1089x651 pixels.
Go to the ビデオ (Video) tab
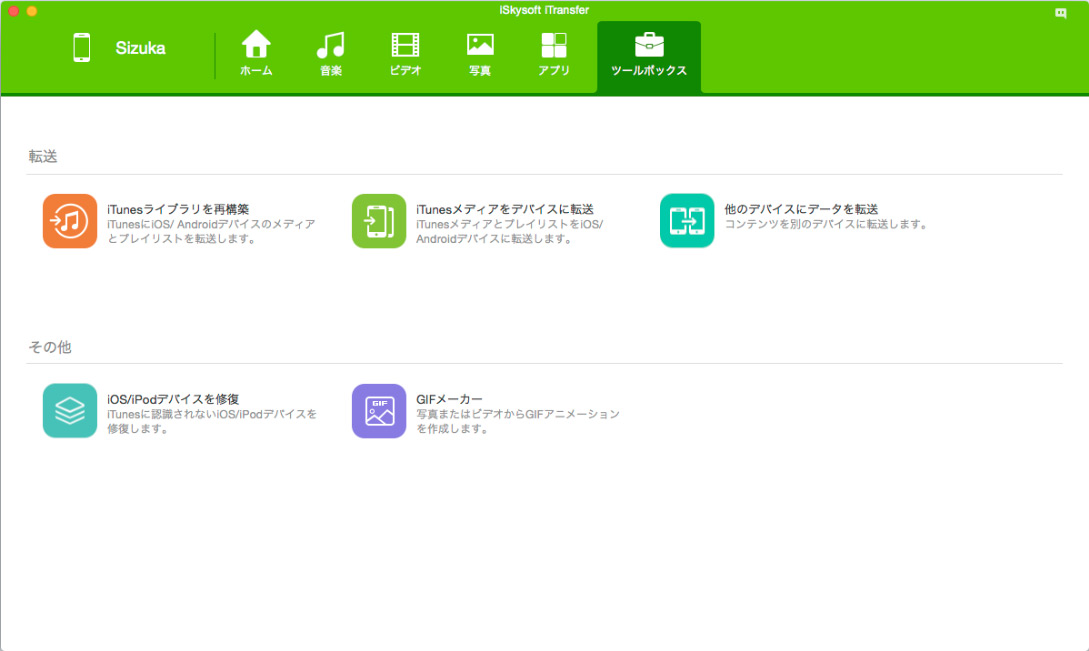(x=405, y=53)
